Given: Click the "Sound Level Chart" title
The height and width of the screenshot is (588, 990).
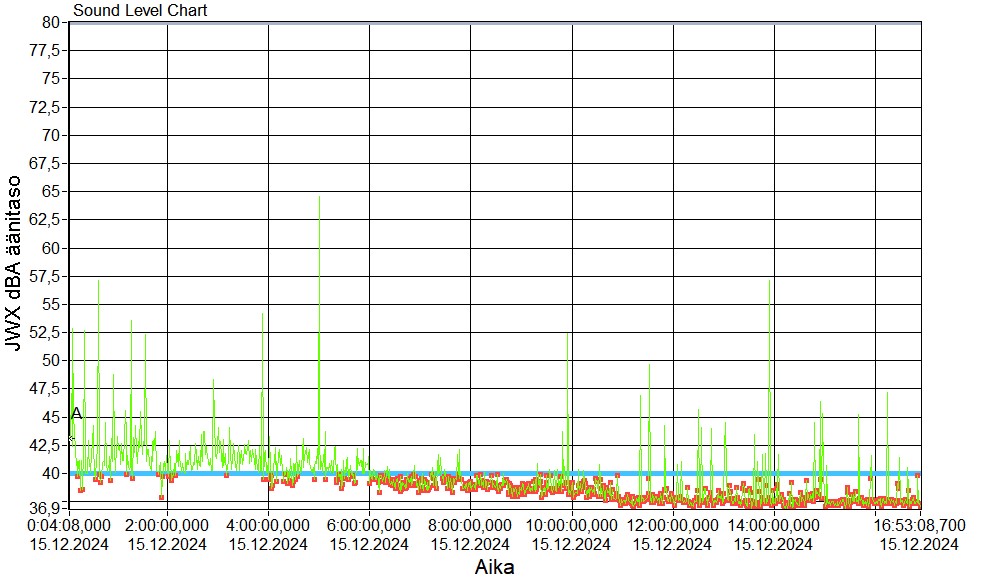Looking at the screenshot, I should [140, 11].
